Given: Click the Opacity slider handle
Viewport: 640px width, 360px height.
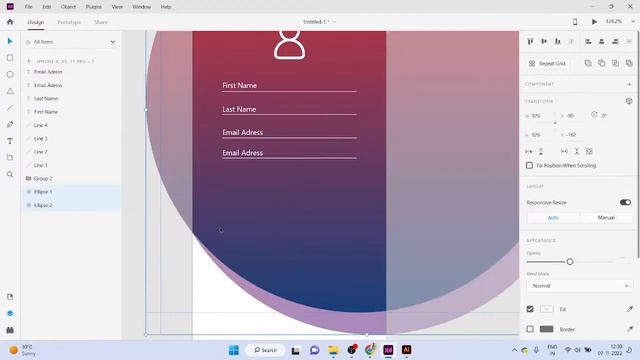Looking at the screenshot, I should (x=570, y=262).
